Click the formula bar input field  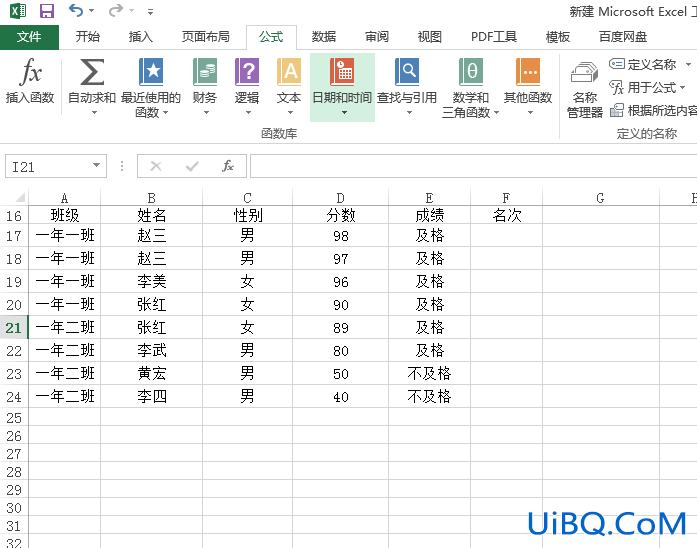coord(473,166)
